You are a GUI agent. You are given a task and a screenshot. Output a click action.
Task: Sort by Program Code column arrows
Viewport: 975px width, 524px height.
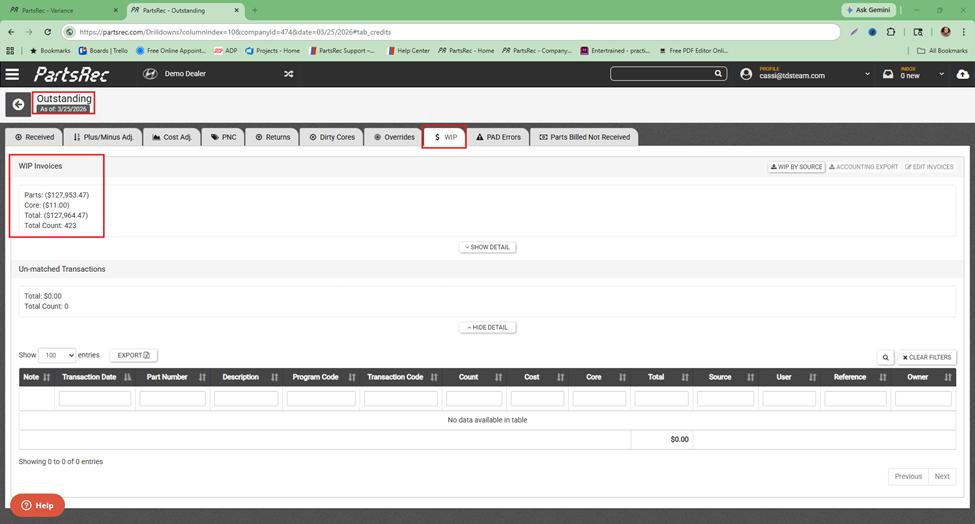[x=352, y=377]
